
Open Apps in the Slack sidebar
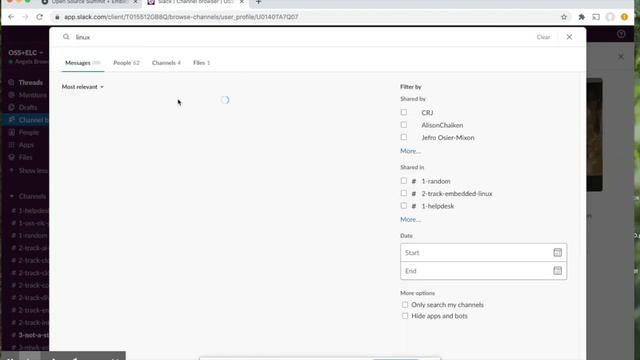28,145
